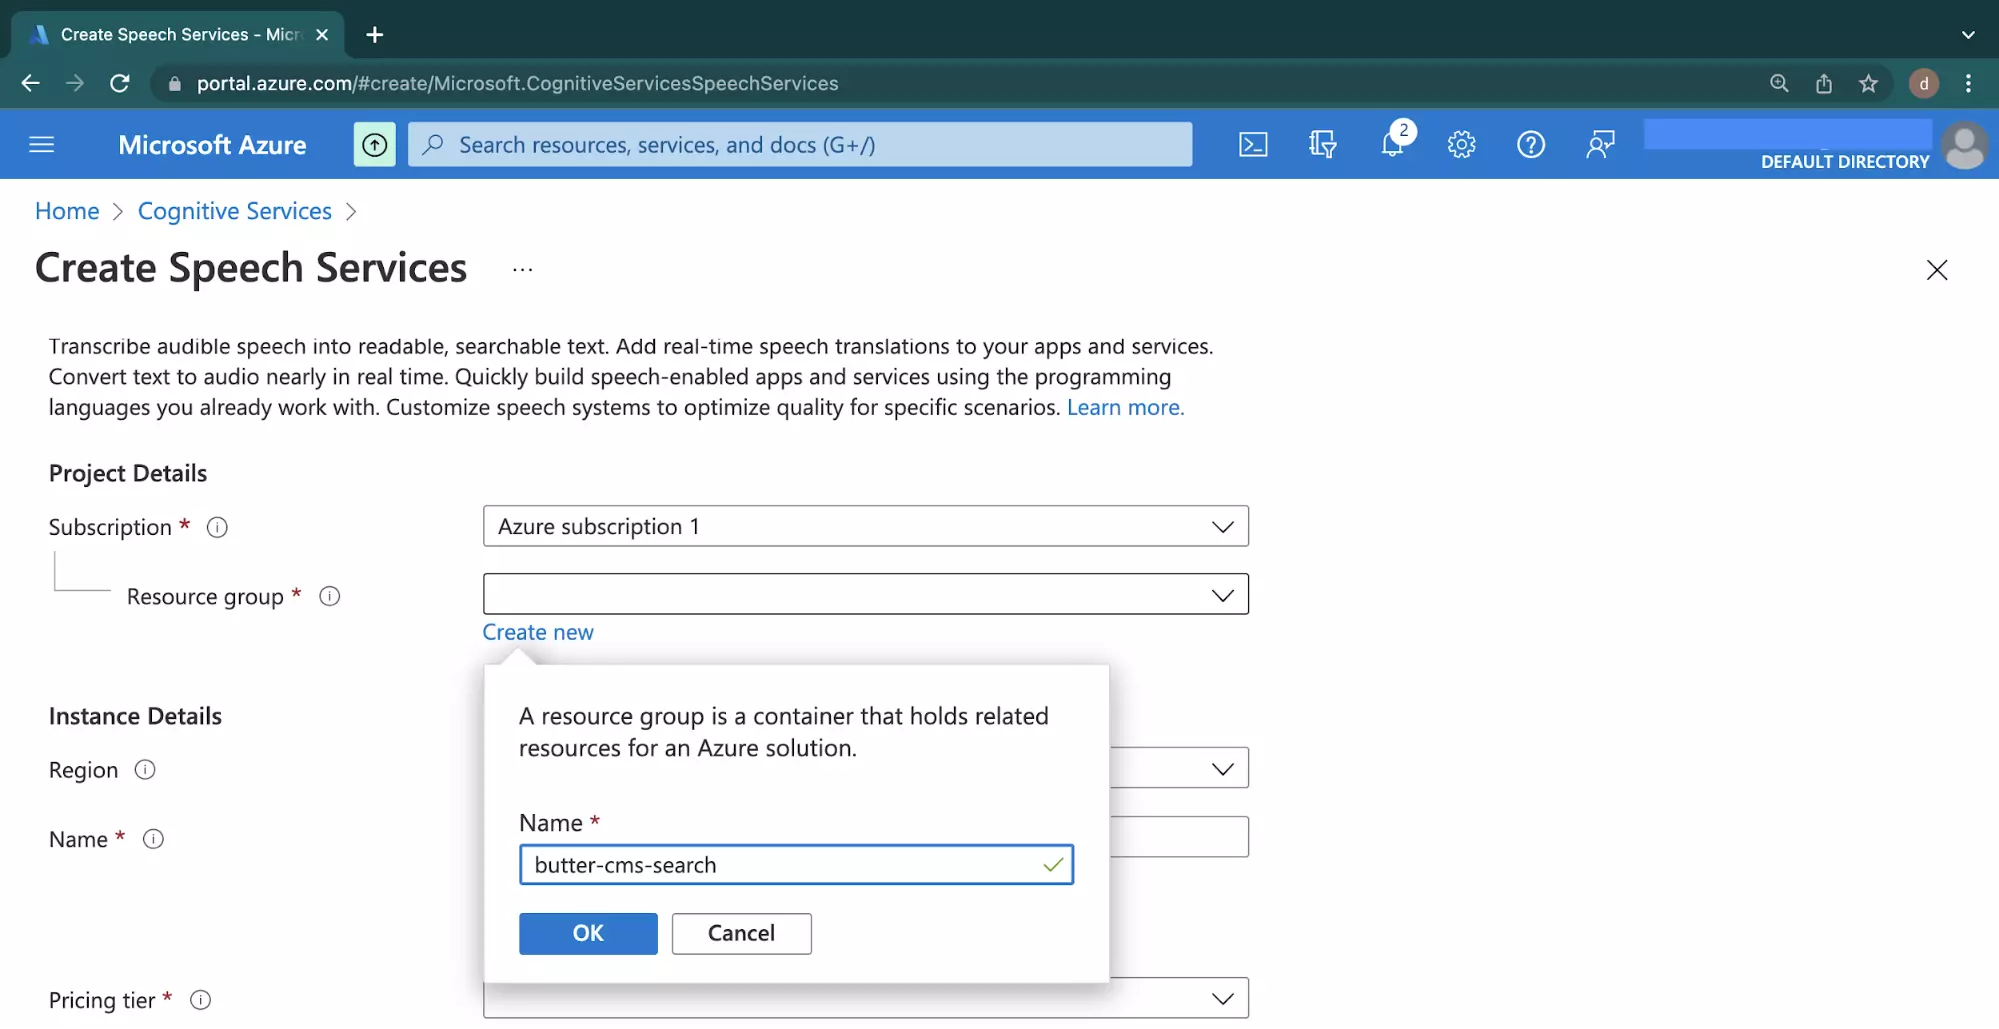Go back in the browser
The width and height of the screenshot is (1999, 1029).
[30, 83]
